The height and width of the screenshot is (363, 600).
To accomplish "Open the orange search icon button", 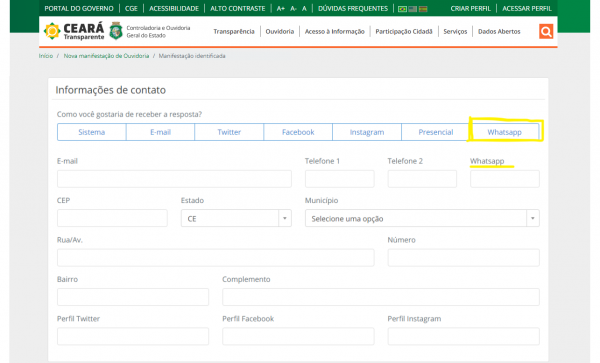I will click(546, 31).
